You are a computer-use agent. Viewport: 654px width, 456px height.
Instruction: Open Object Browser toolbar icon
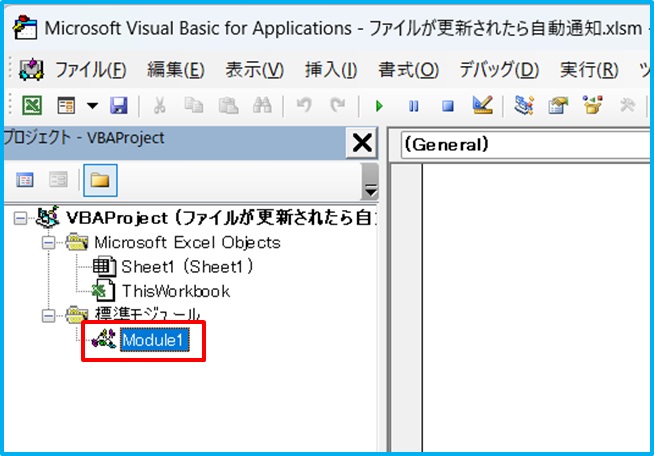point(593,105)
